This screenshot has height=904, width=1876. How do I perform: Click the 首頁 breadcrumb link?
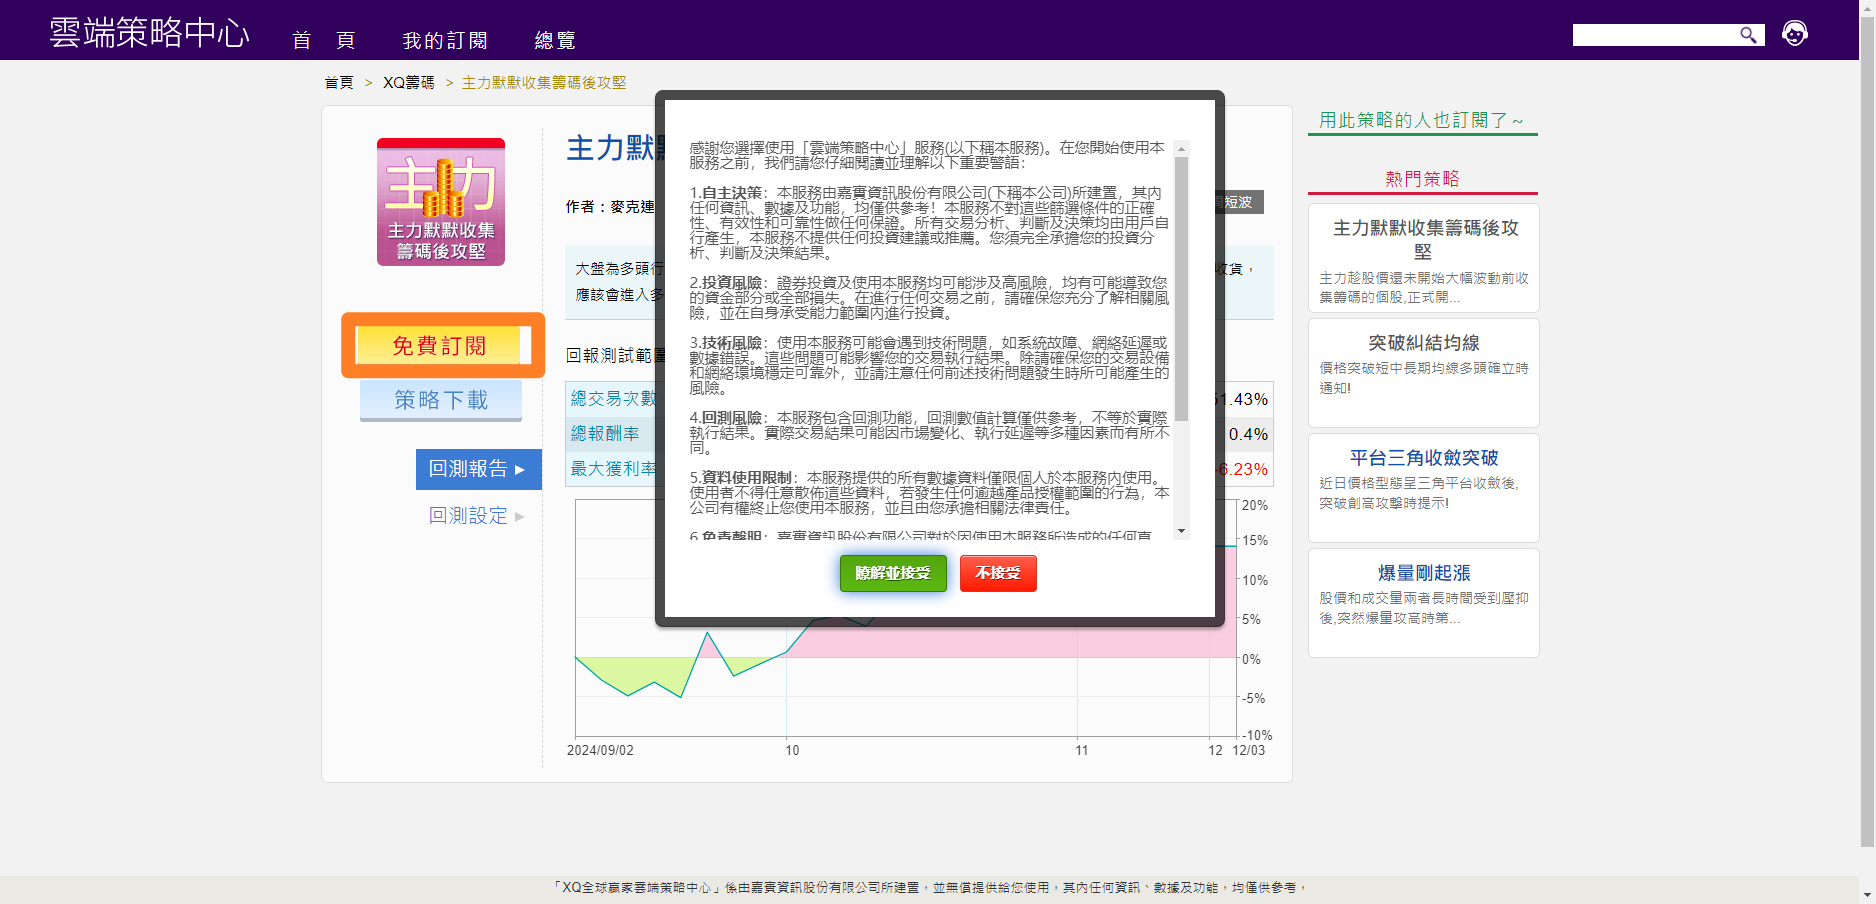(339, 83)
